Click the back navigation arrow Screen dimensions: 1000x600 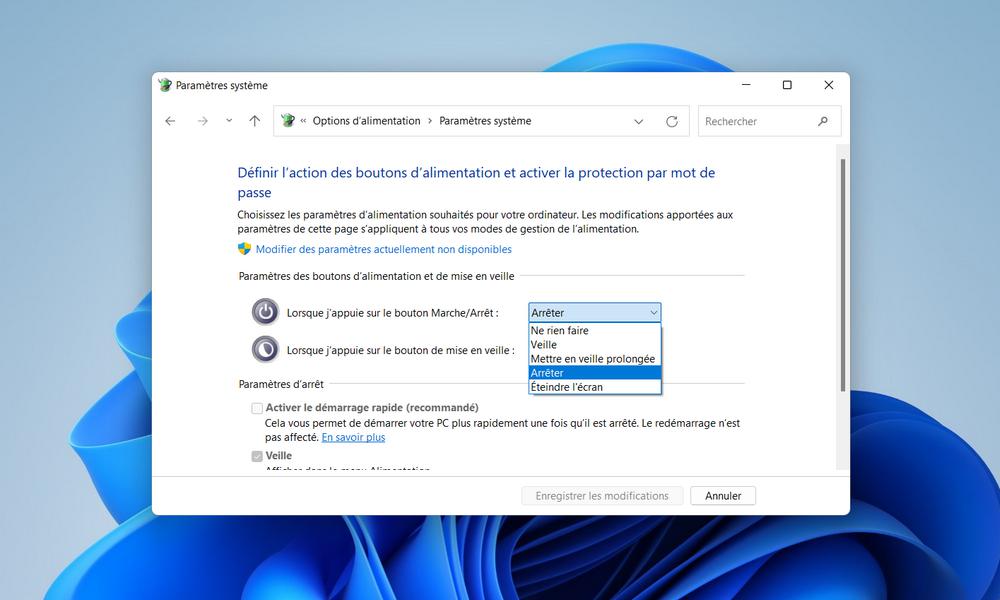point(170,121)
